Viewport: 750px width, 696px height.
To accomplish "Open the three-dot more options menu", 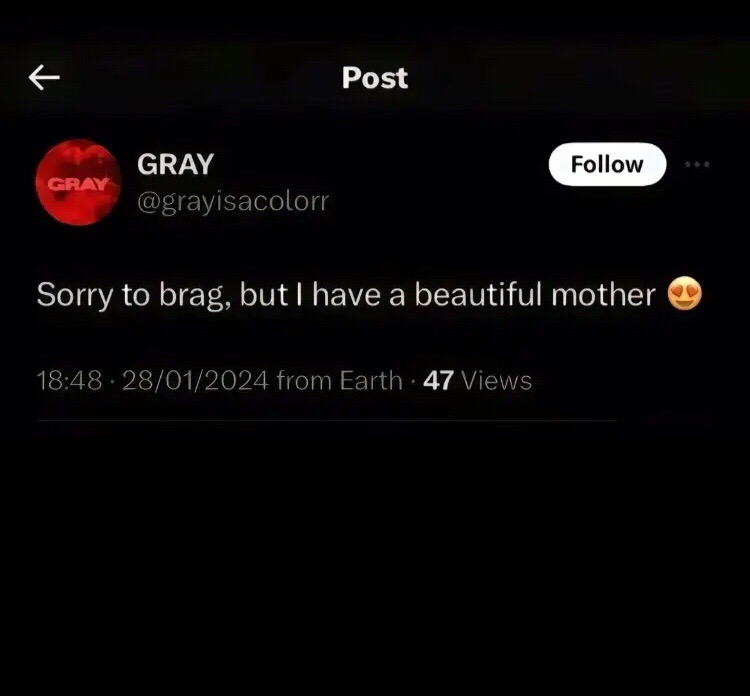I will click(x=697, y=164).
